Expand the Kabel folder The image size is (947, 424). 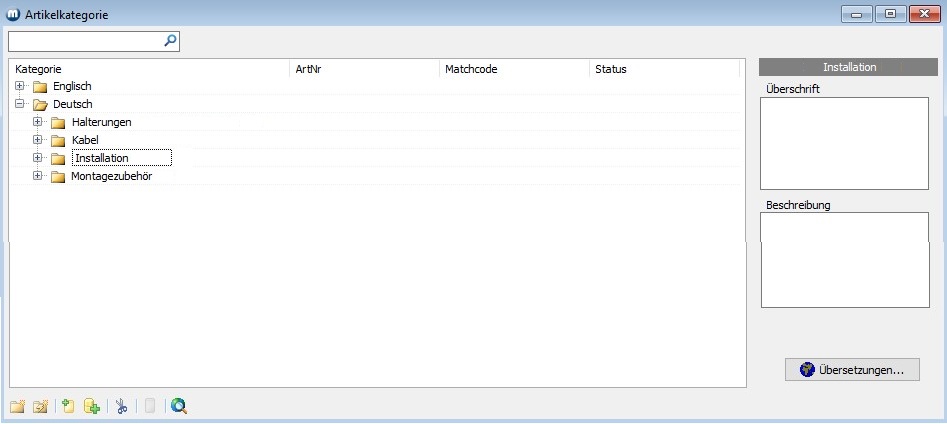tap(38, 139)
